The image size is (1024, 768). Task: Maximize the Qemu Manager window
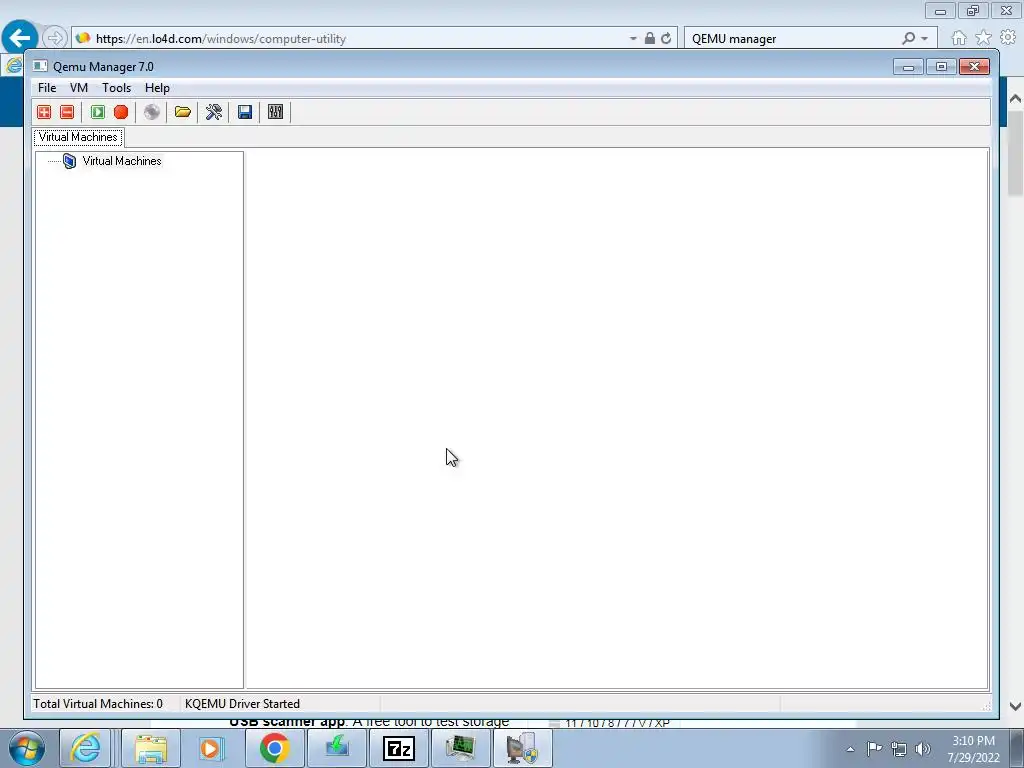(x=941, y=67)
